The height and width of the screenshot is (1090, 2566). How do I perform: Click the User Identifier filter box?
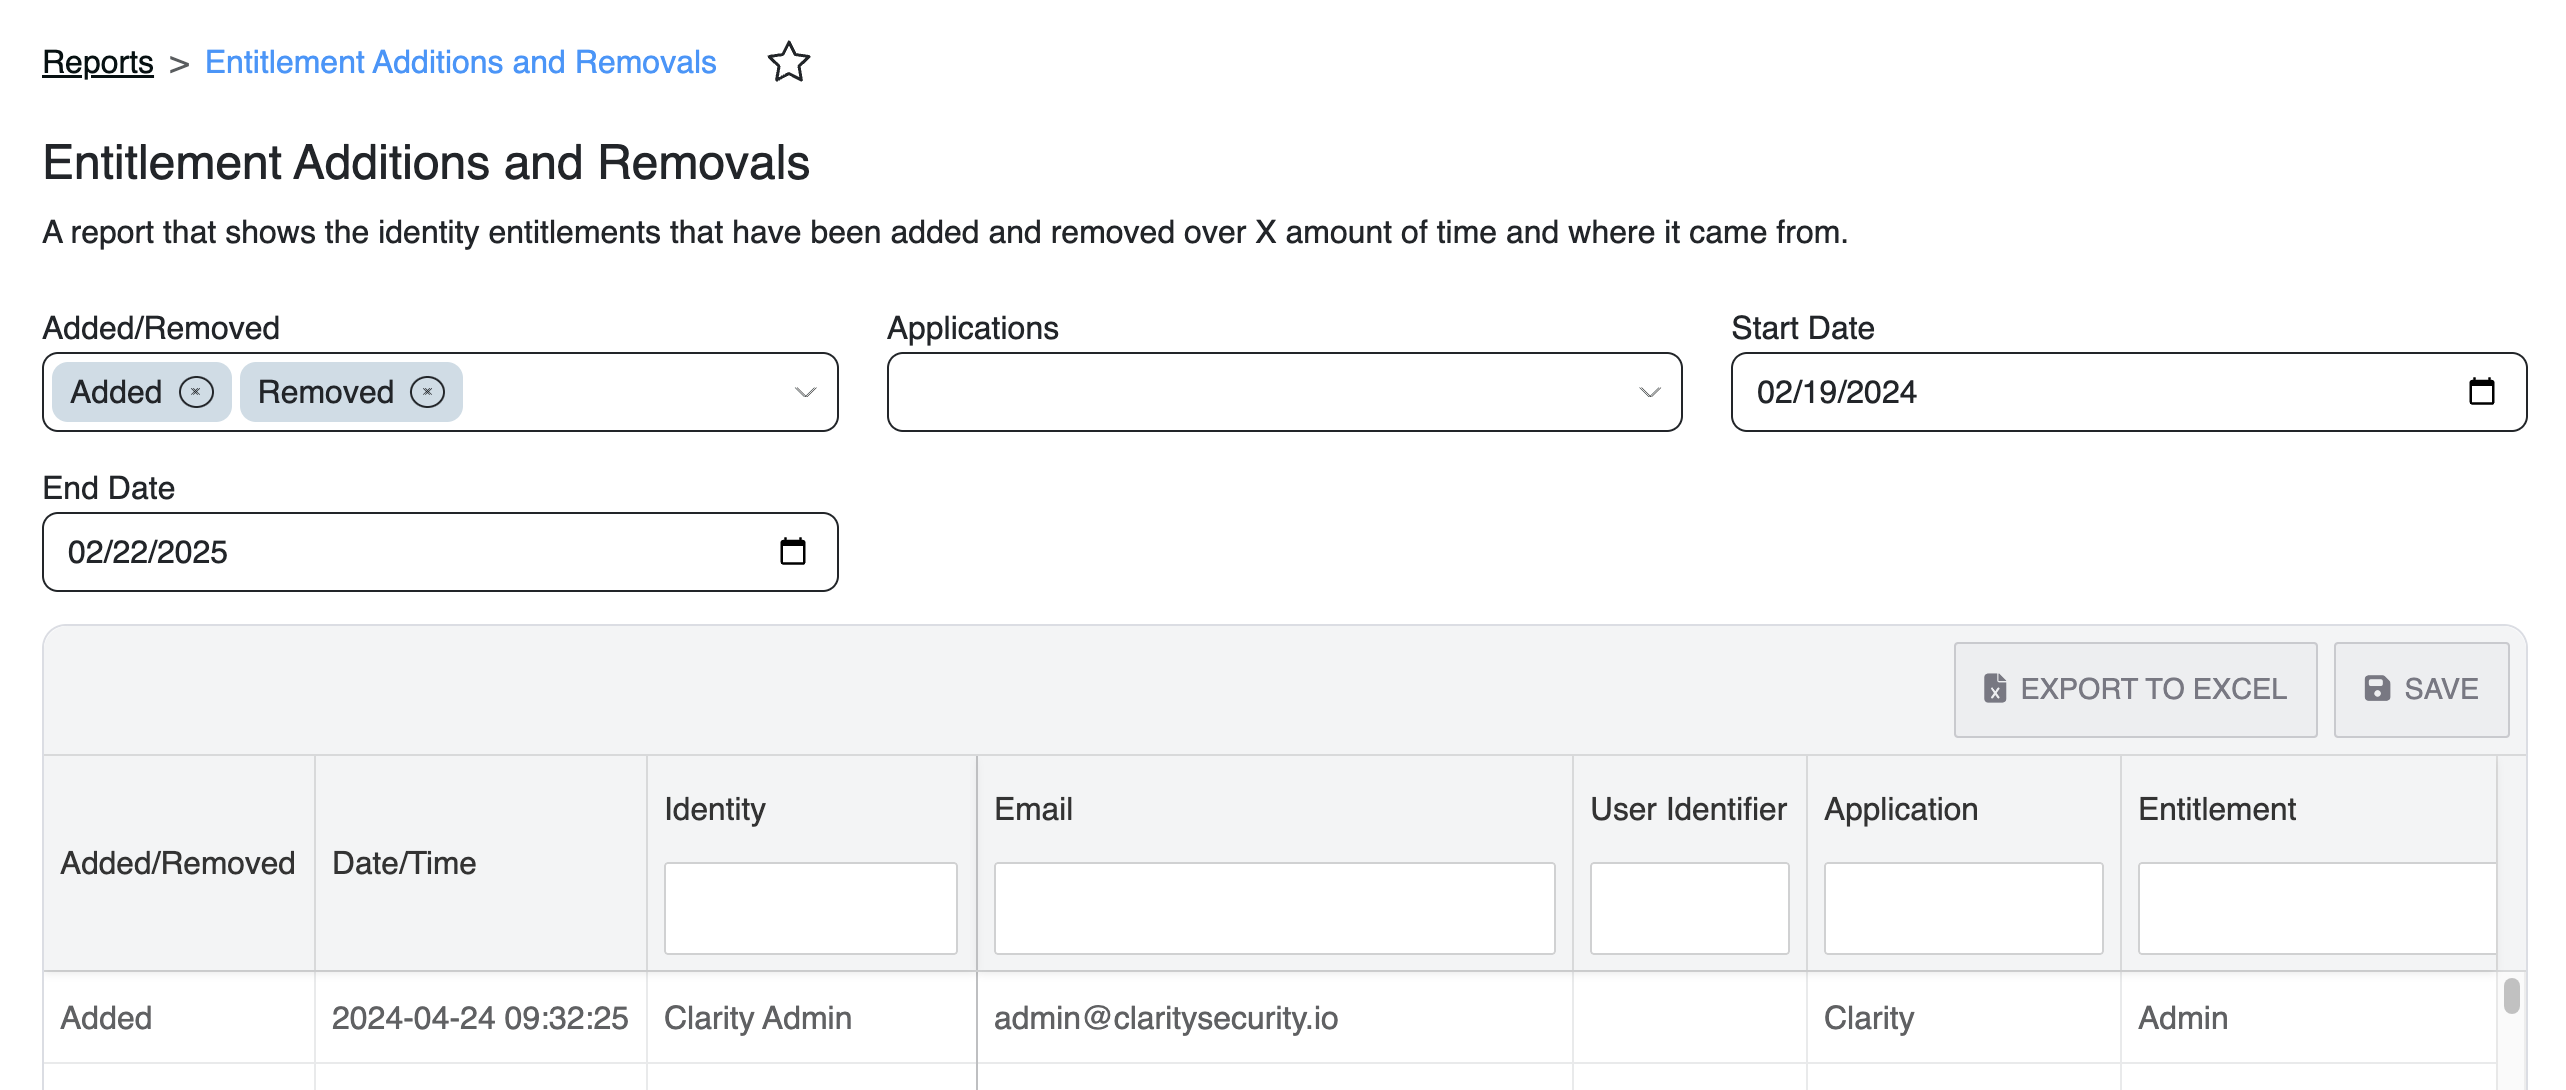coord(1689,908)
